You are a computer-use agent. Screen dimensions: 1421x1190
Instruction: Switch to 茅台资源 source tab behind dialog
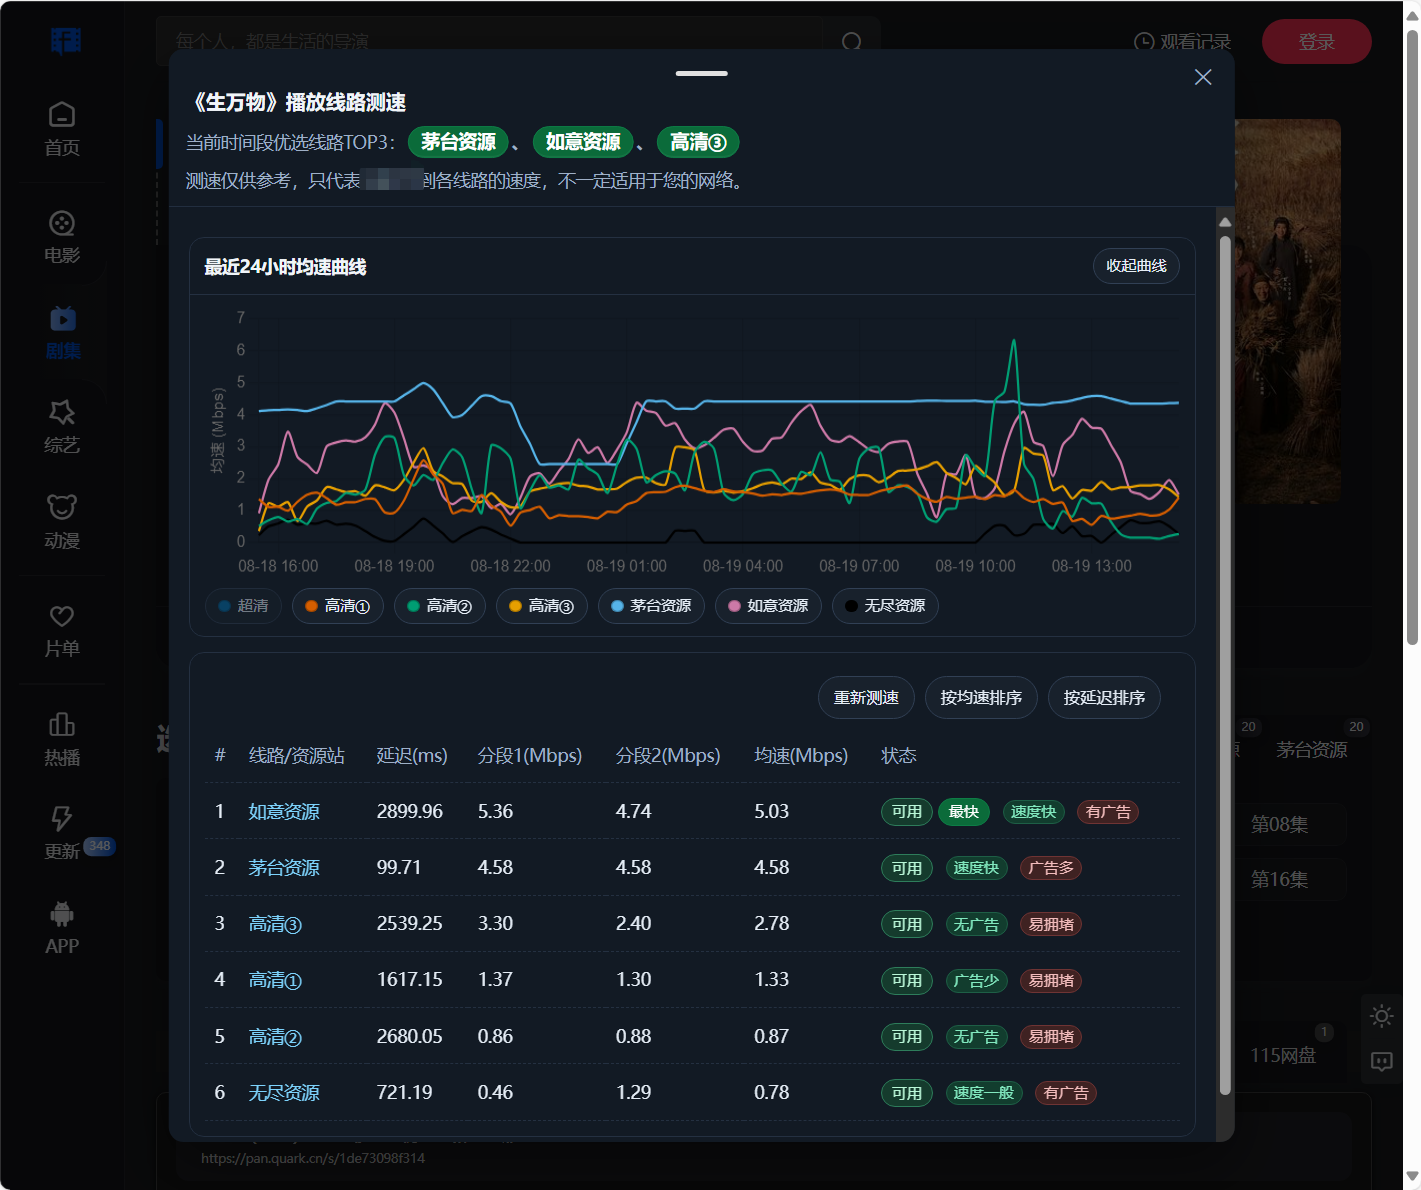[1312, 750]
